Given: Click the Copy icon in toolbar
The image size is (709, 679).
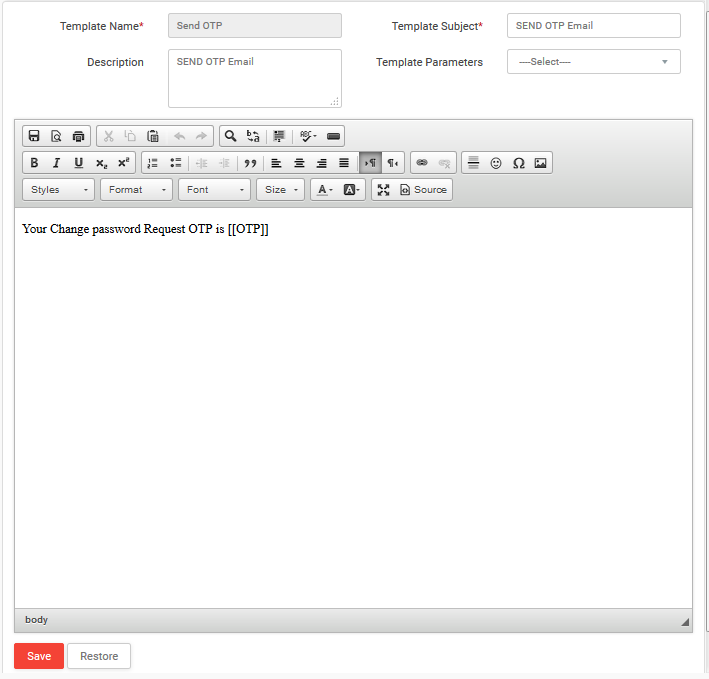Looking at the screenshot, I should pyautogui.click(x=130, y=136).
